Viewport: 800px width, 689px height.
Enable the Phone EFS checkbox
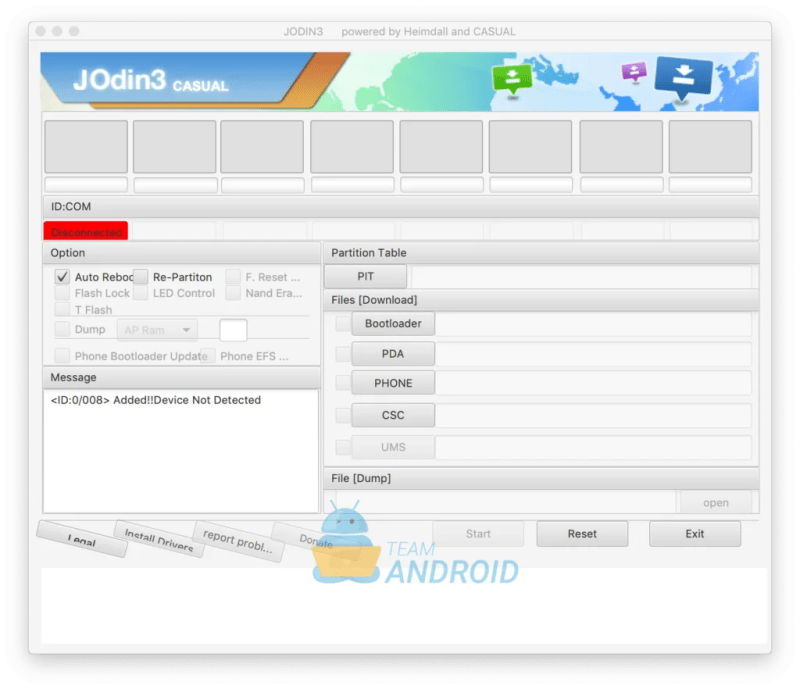tap(208, 356)
